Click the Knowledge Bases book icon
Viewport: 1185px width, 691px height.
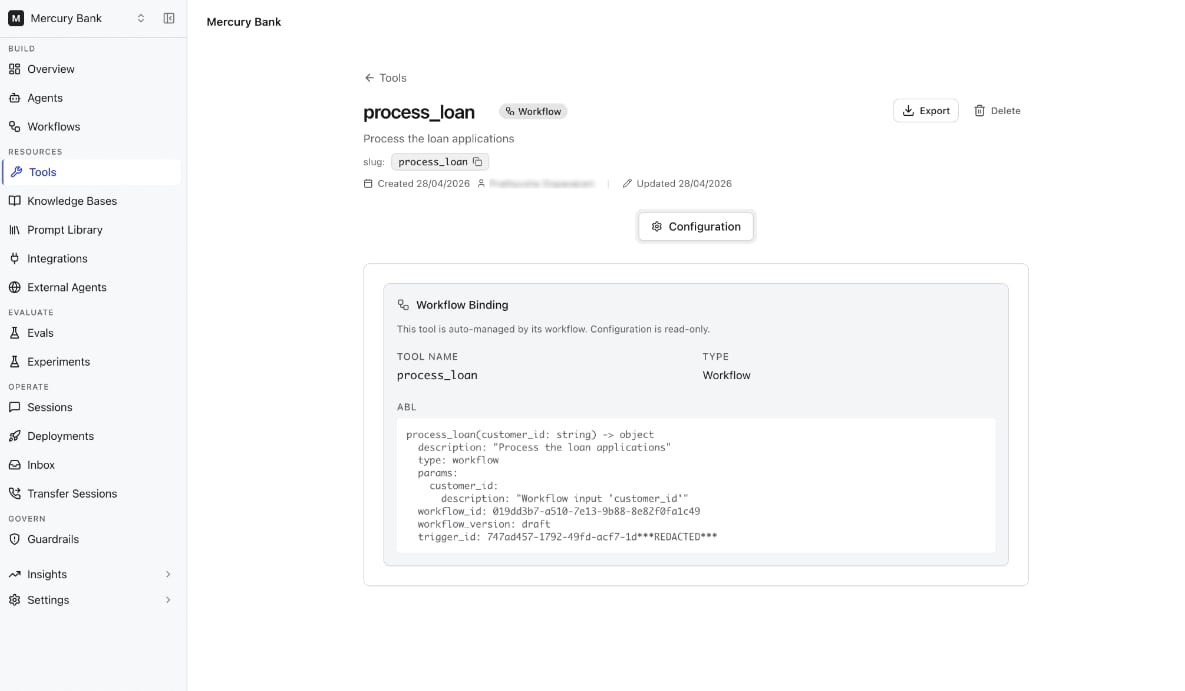[14, 200]
